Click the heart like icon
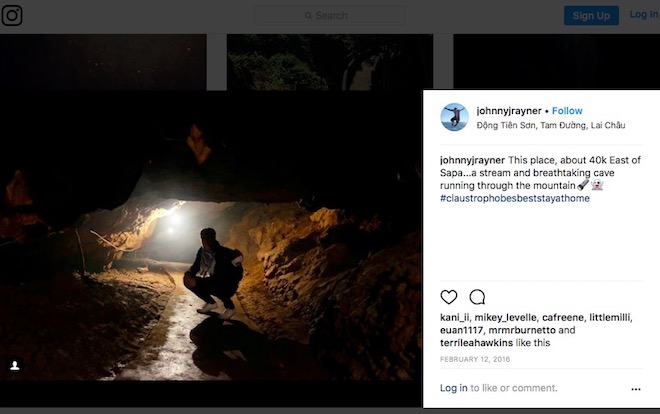Image resolution: width=660 pixels, height=414 pixels. pyautogui.click(x=449, y=297)
